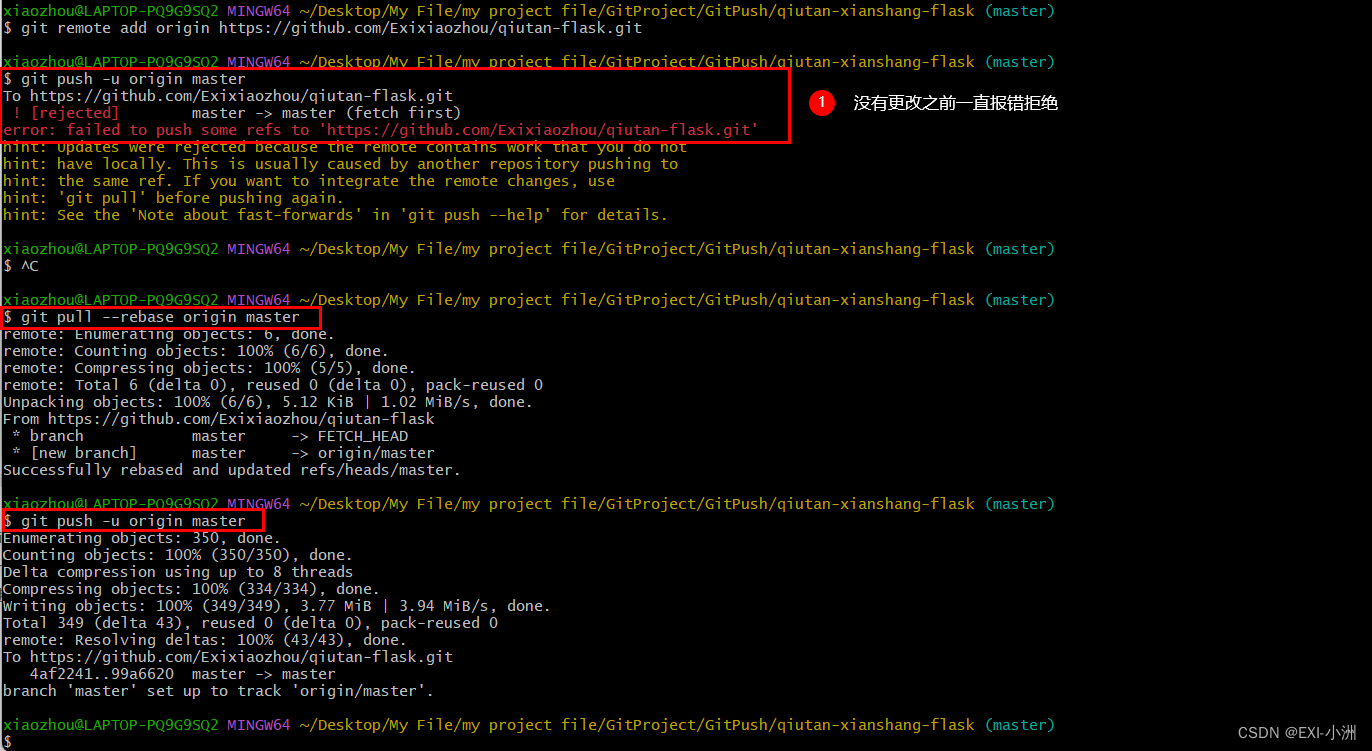Click the 'remote: Total 6 (delta 0)' line

(273, 385)
